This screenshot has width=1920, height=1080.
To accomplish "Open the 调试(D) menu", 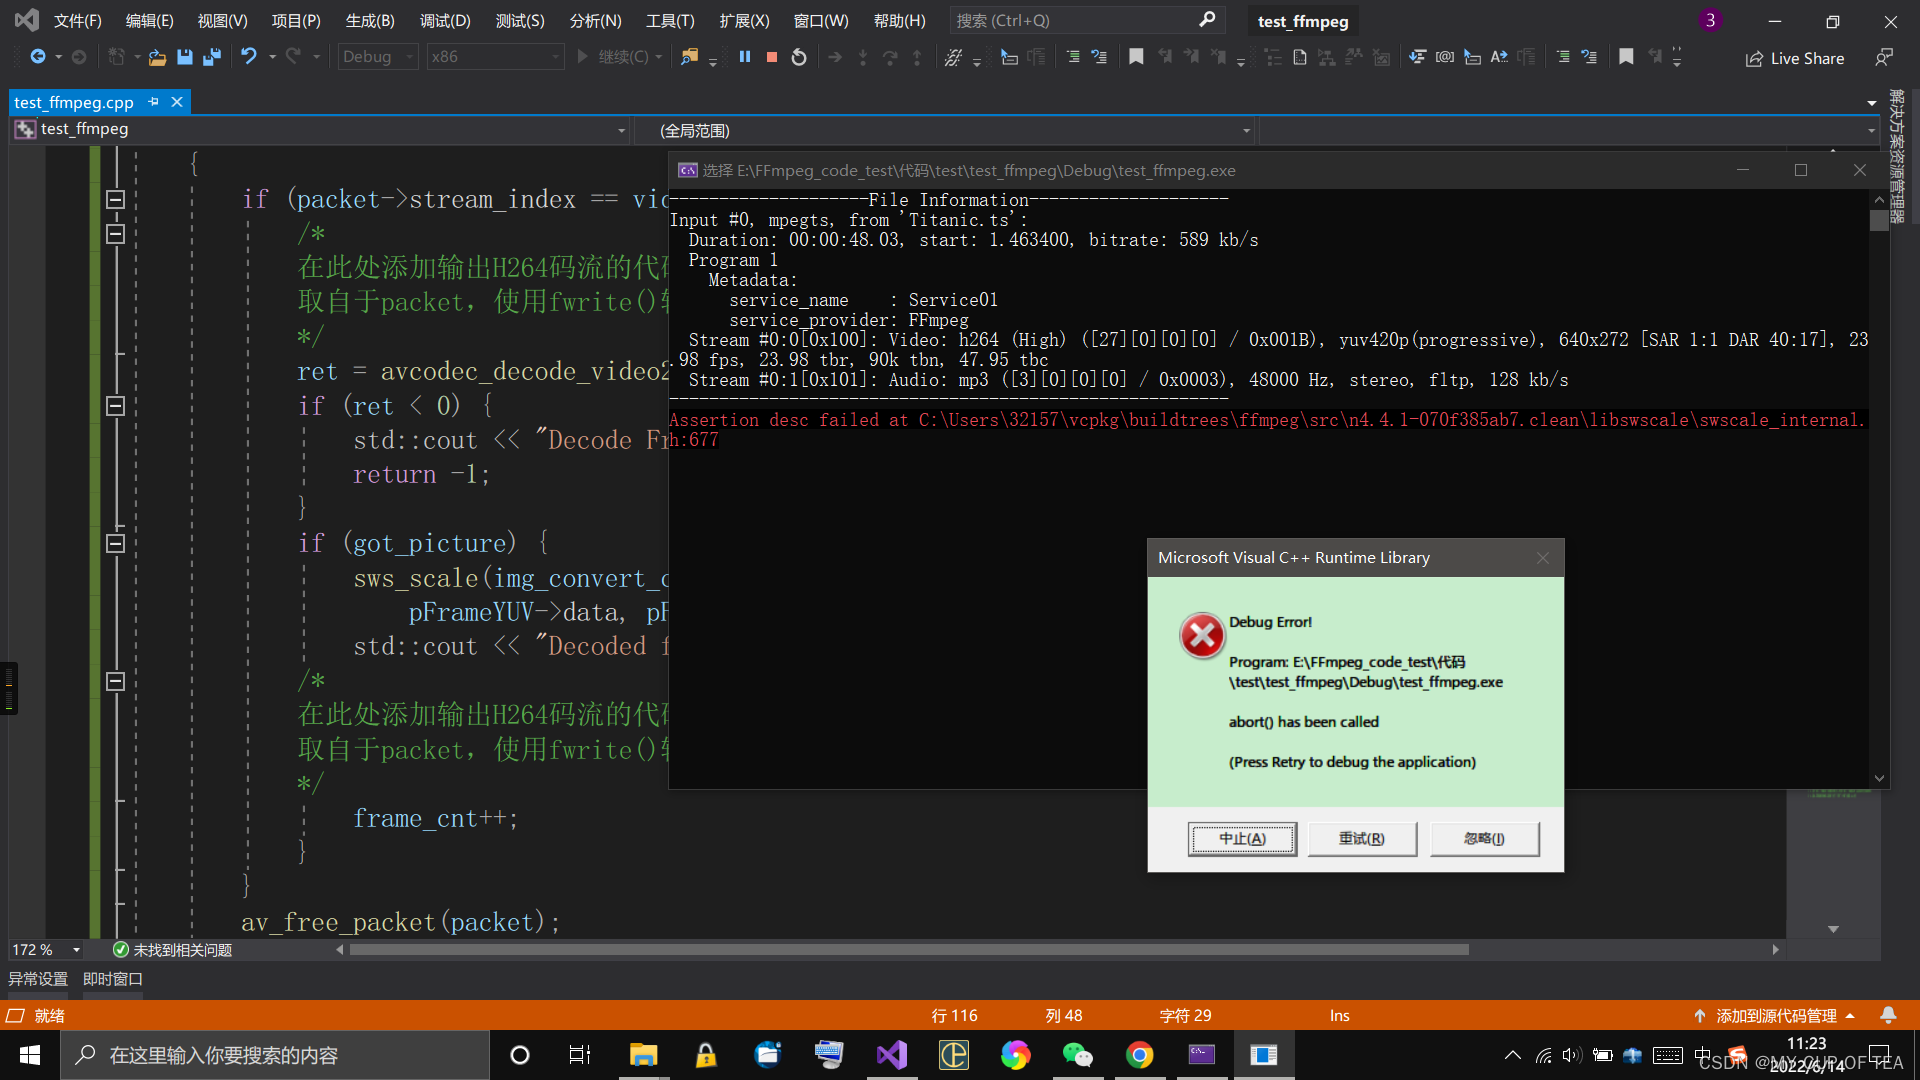I will click(445, 21).
